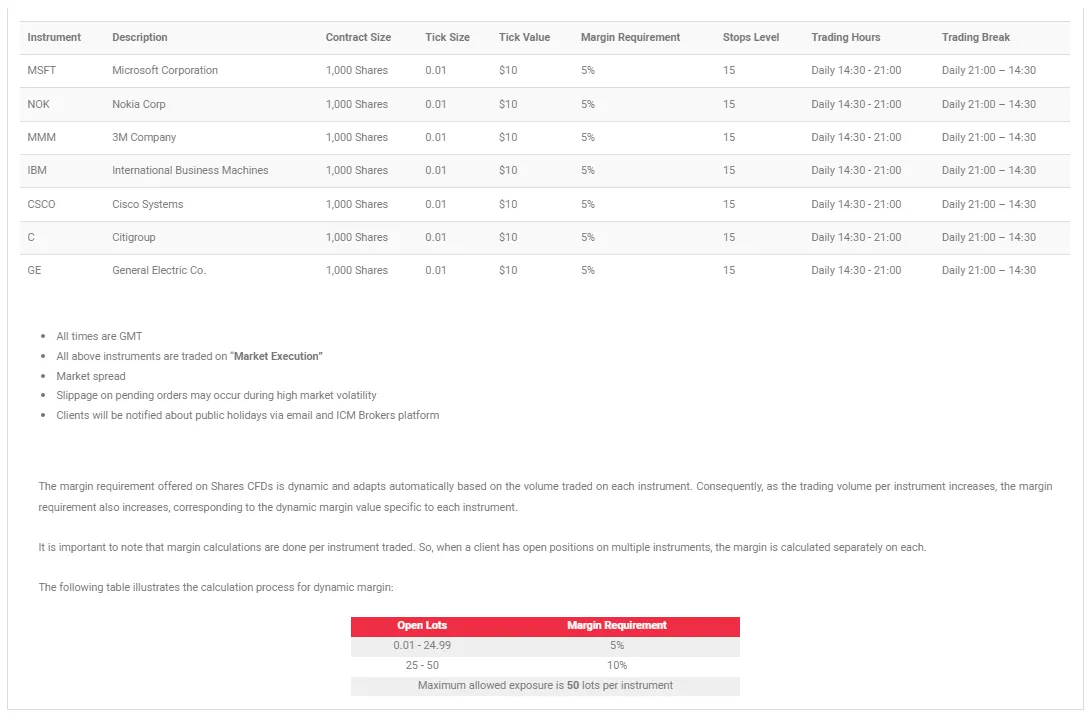The image size is (1090, 715).
Task: Select International Business Machines text
Action: click(190, 171)
